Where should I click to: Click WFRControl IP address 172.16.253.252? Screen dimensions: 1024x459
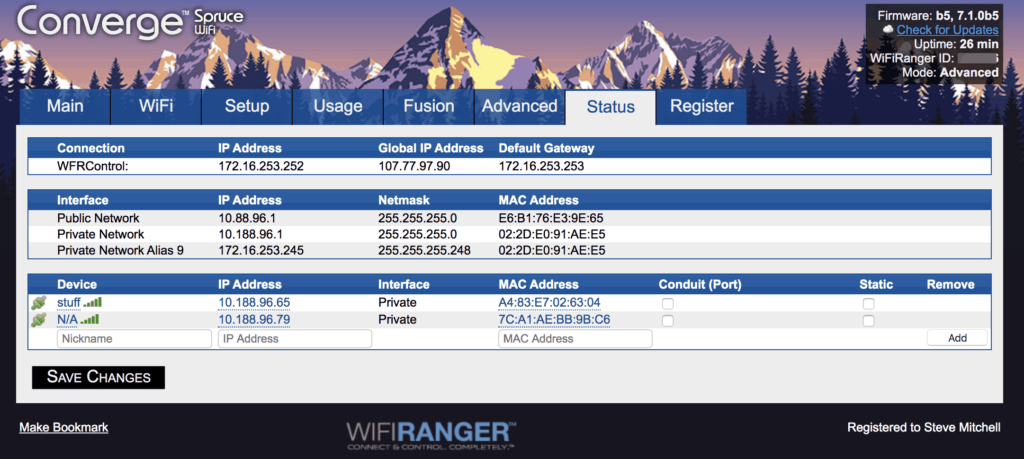261,166
